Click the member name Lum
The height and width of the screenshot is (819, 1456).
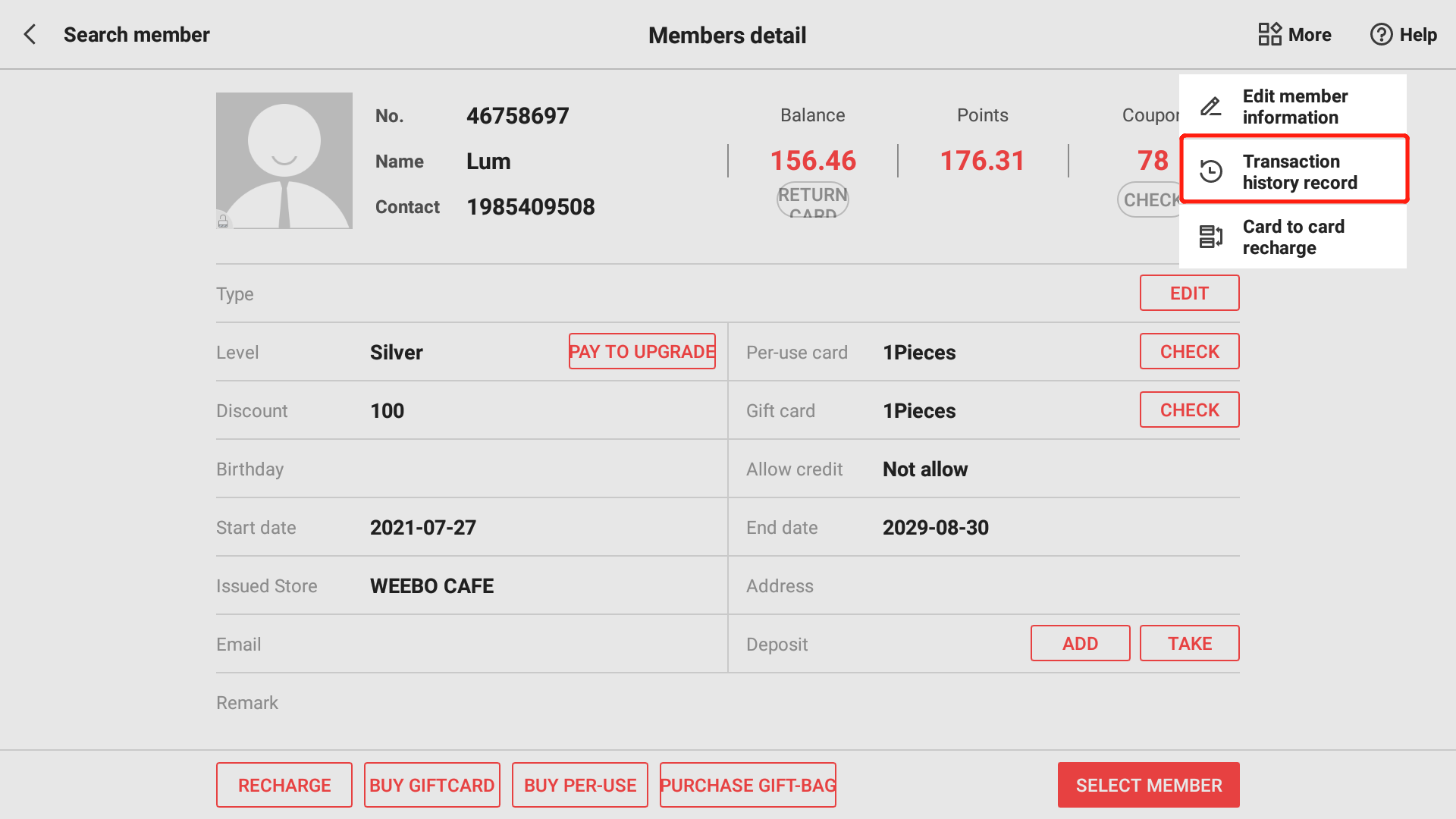[x=488, y=161]
